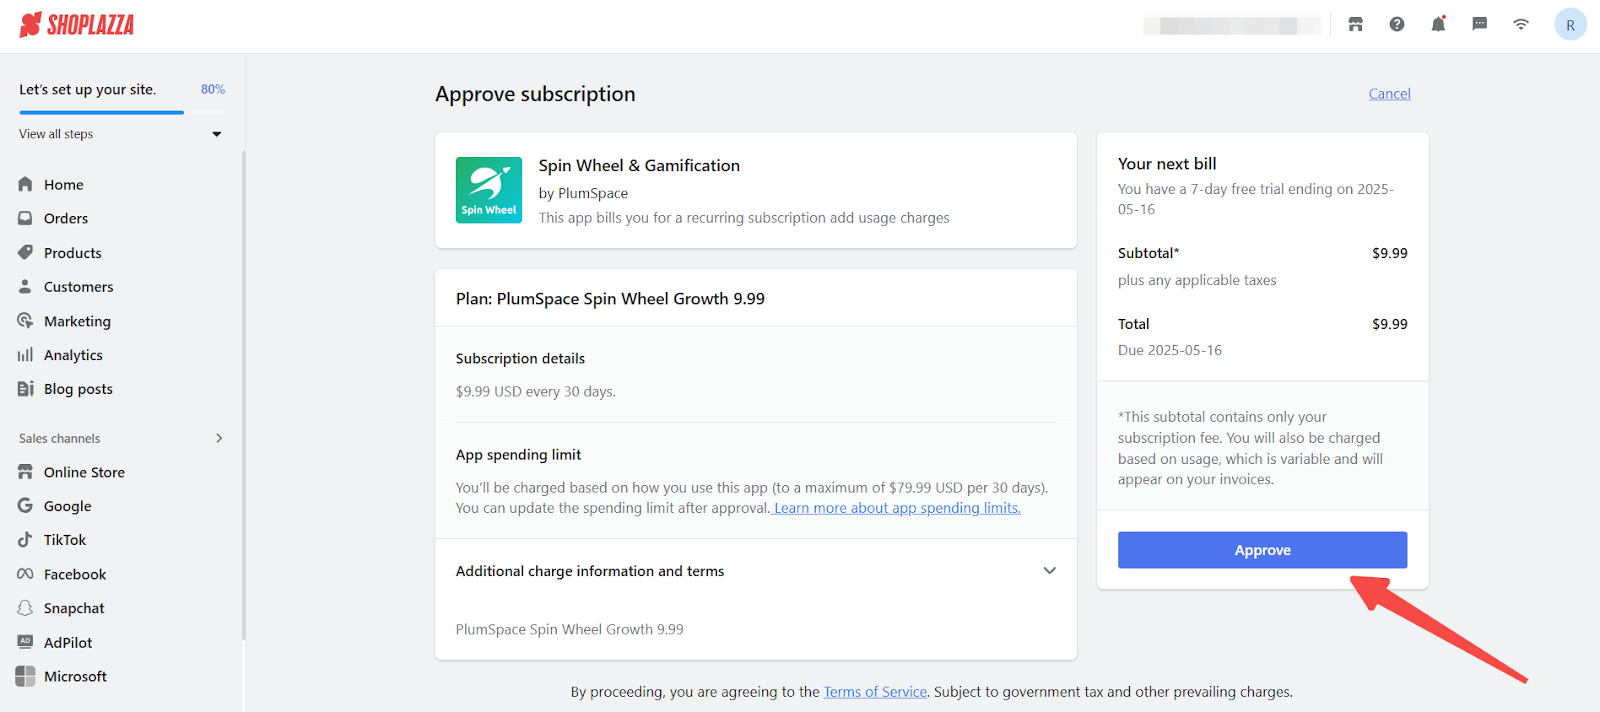1600x712 pixels.
Task: Click the Blog posts icon
Action: (26, 389)
